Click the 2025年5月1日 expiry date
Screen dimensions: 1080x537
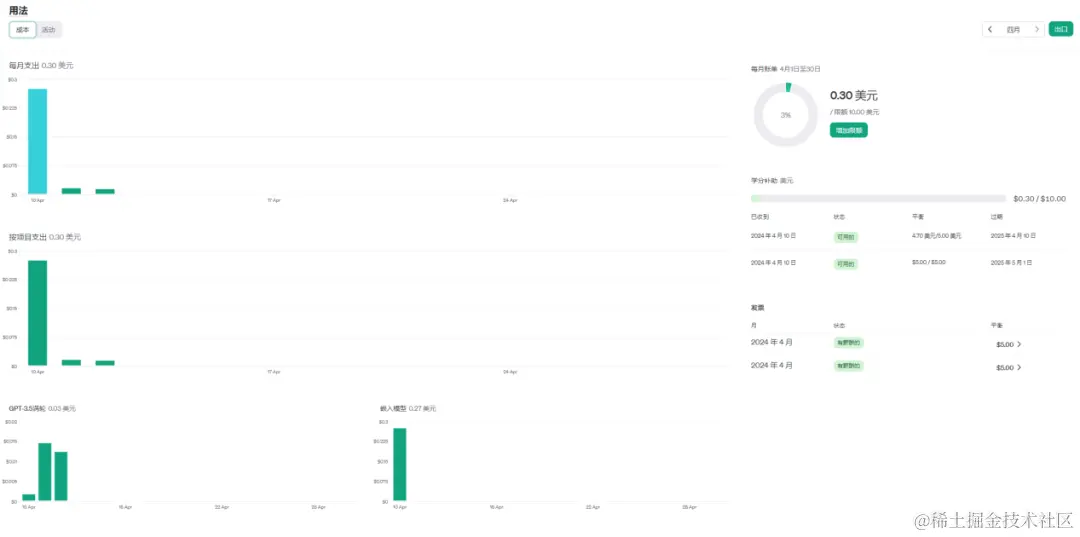(x=1011, y=262)
